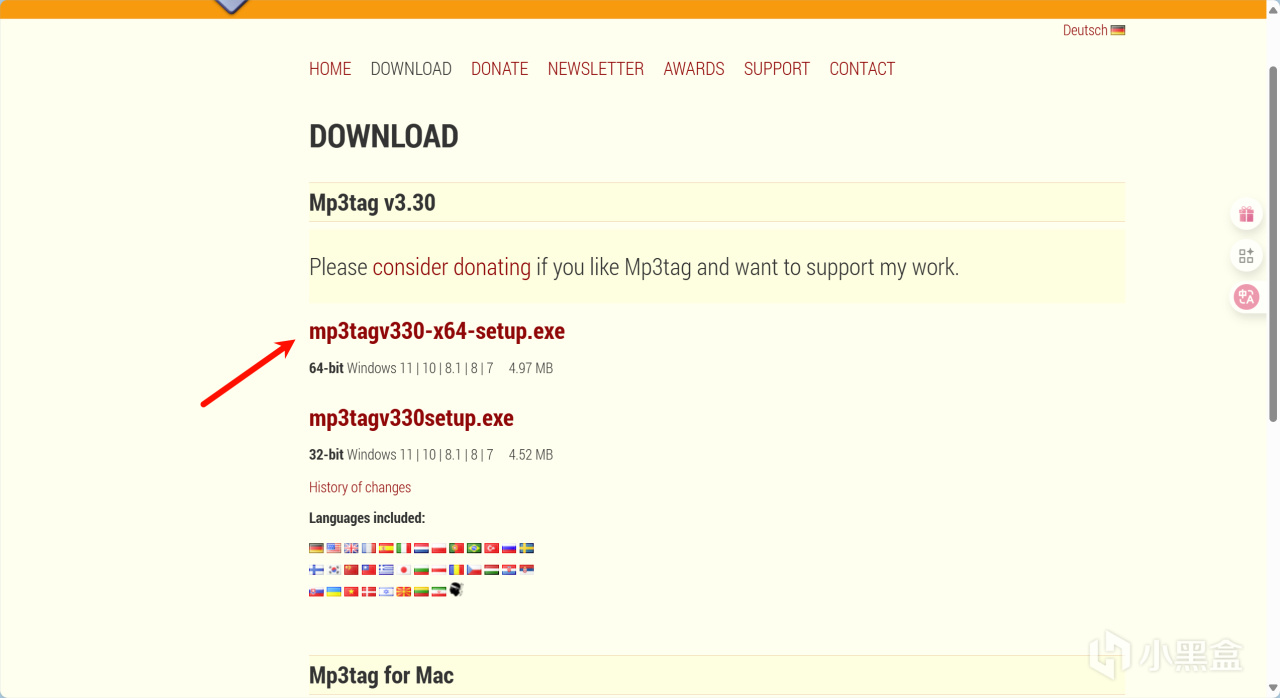Open the HOME navigation item
Screen dimensions: 1280x698
point(330,69)
